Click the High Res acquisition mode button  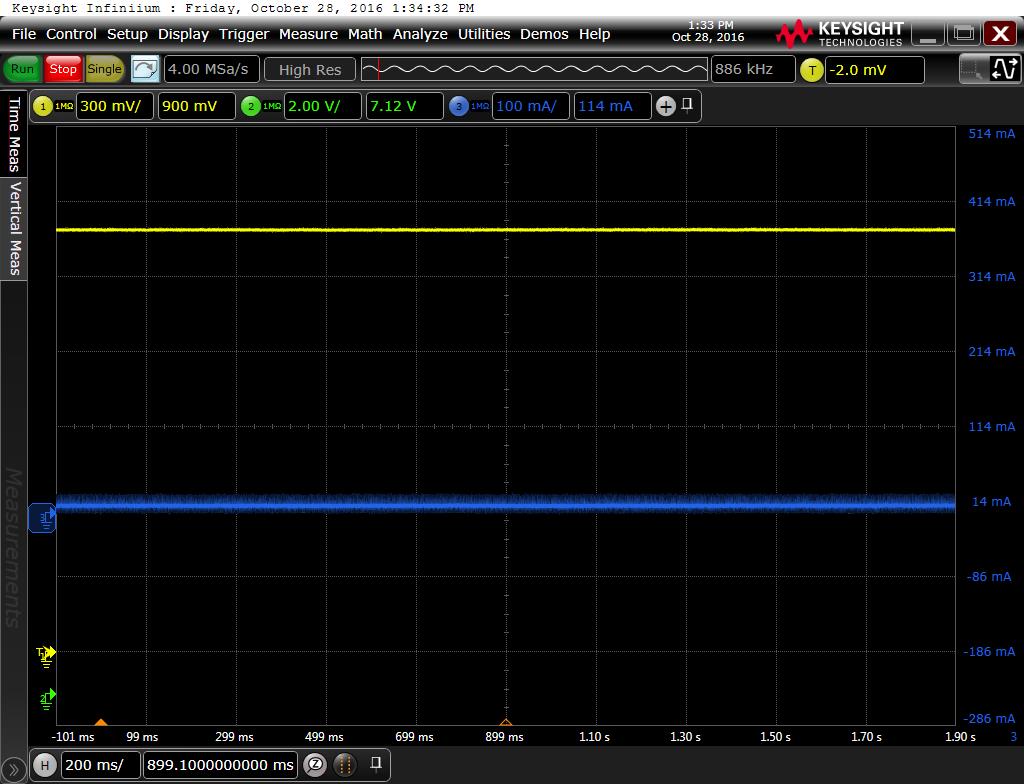[x=310, y=69]
